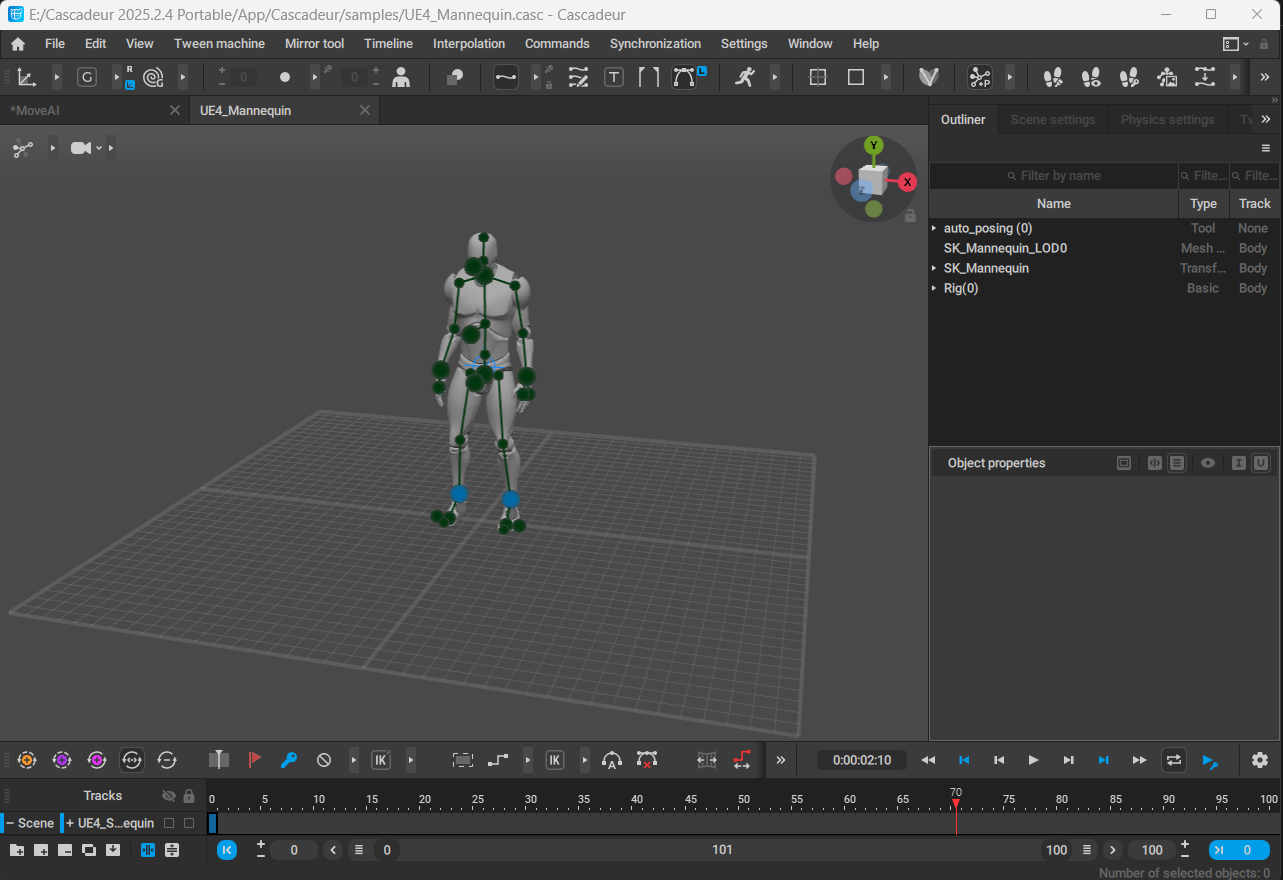Open the layout dropdown near window title controls
The width and height of the screenshot is (1283, 880).
point(1236,44)
